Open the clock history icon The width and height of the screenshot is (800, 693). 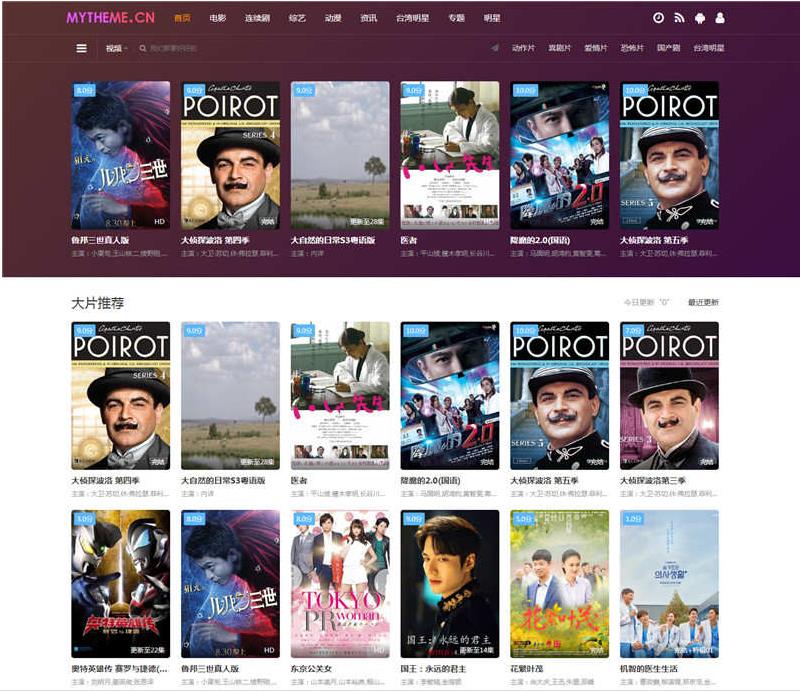658,18
